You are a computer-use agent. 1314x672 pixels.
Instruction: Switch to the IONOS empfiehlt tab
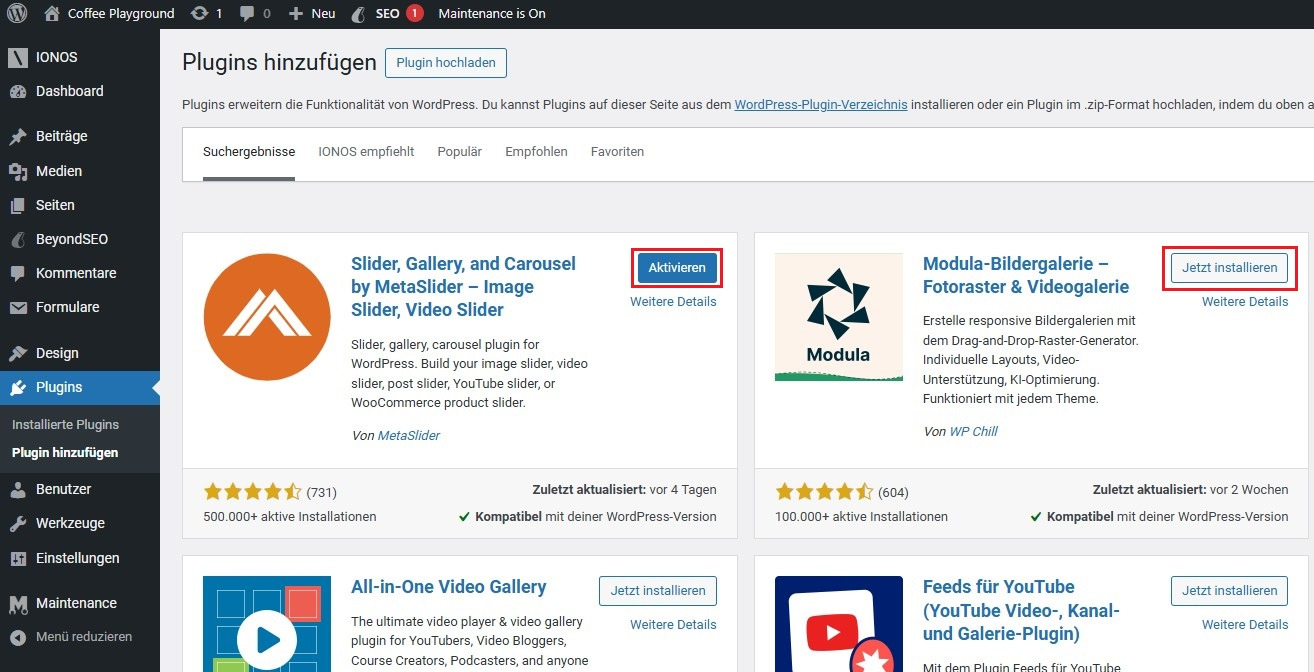coord(366,152)
